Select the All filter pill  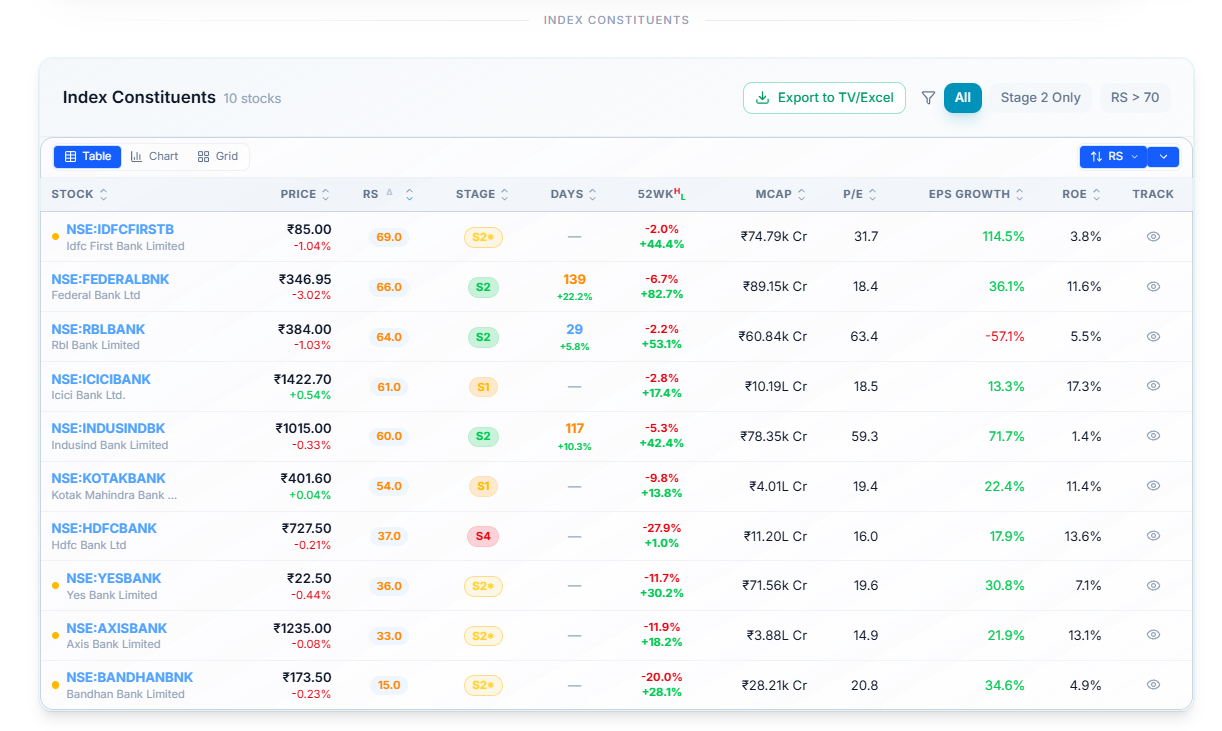click(x=963, y=98)
